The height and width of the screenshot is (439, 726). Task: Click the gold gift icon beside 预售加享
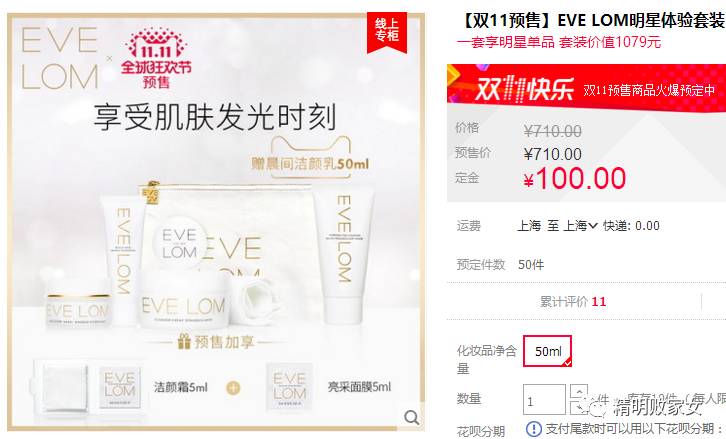184,341
